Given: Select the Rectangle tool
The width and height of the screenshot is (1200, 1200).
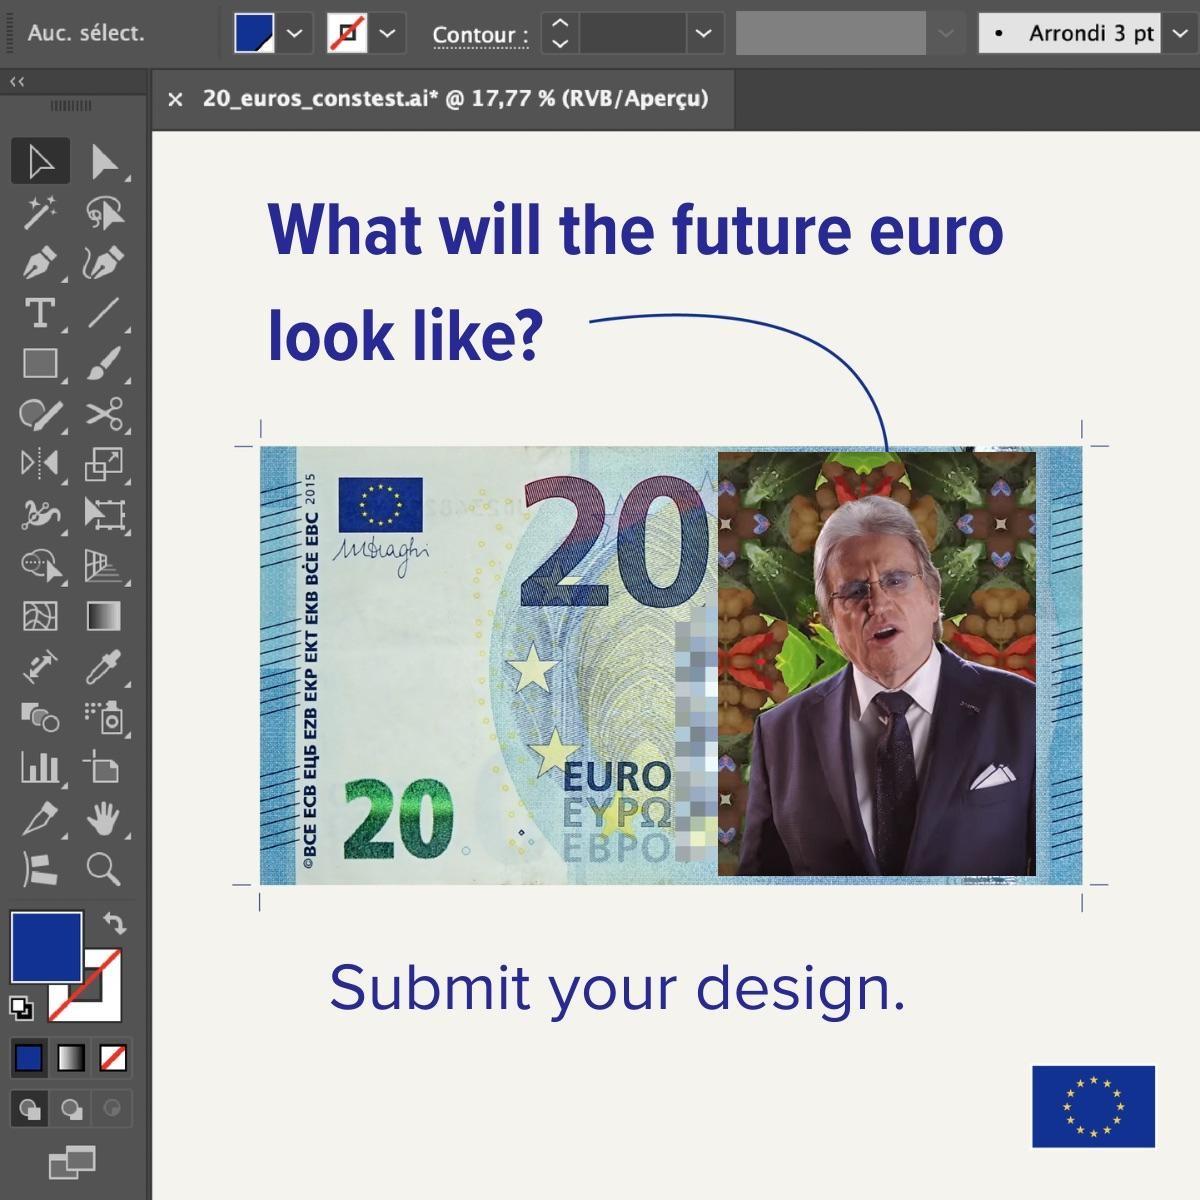Looking at the screenshot, I should pyautogui.click(x=41, y=363).
